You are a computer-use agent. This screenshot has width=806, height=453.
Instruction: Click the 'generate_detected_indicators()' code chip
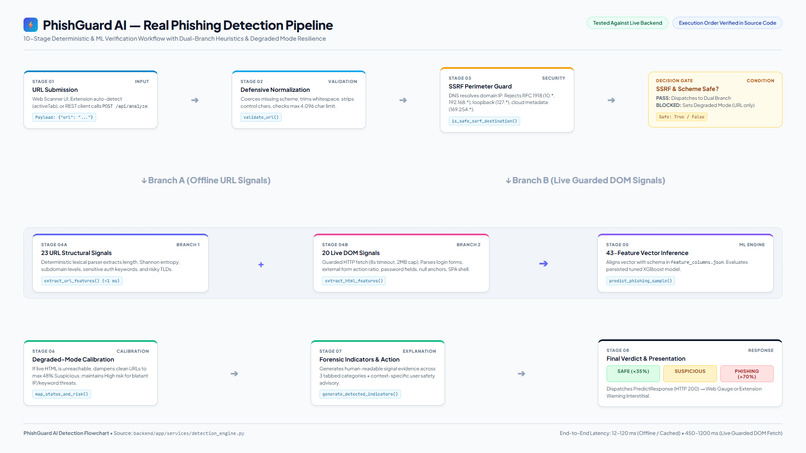click(x=360, y=394)
